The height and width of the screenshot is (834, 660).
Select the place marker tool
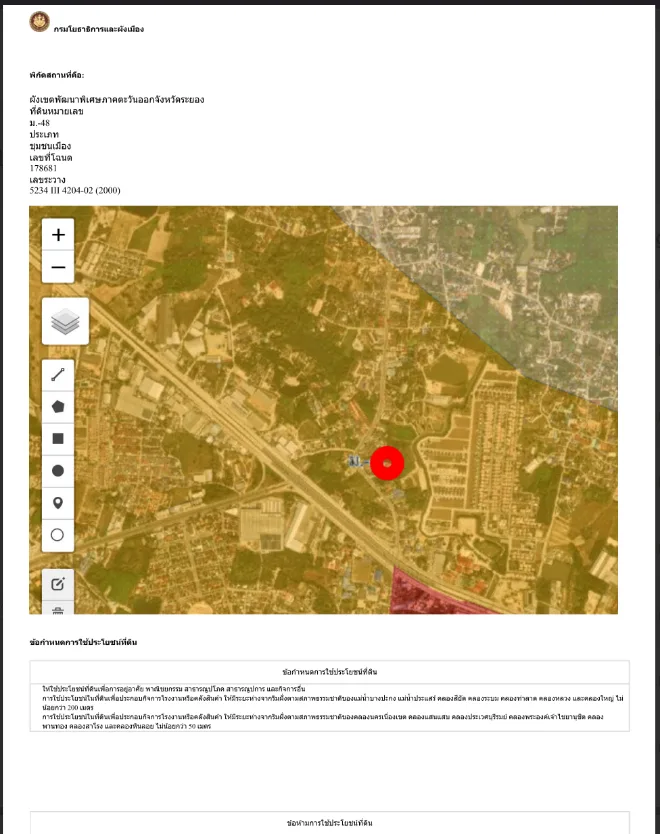pyautogui.click(x=58, y=503)
